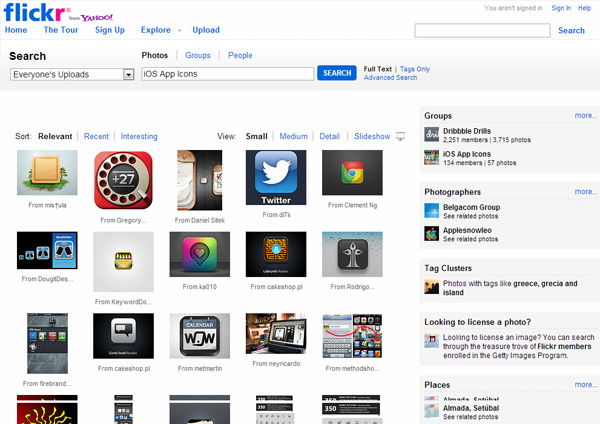Switch to Medium view
This screenshot has width=600, height=424.
[x=293, y=136]
